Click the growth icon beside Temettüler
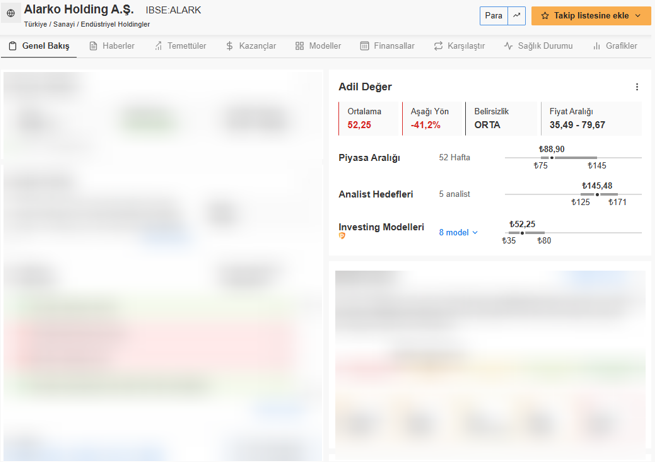This screenshot has height=462, width=655. 158,46
